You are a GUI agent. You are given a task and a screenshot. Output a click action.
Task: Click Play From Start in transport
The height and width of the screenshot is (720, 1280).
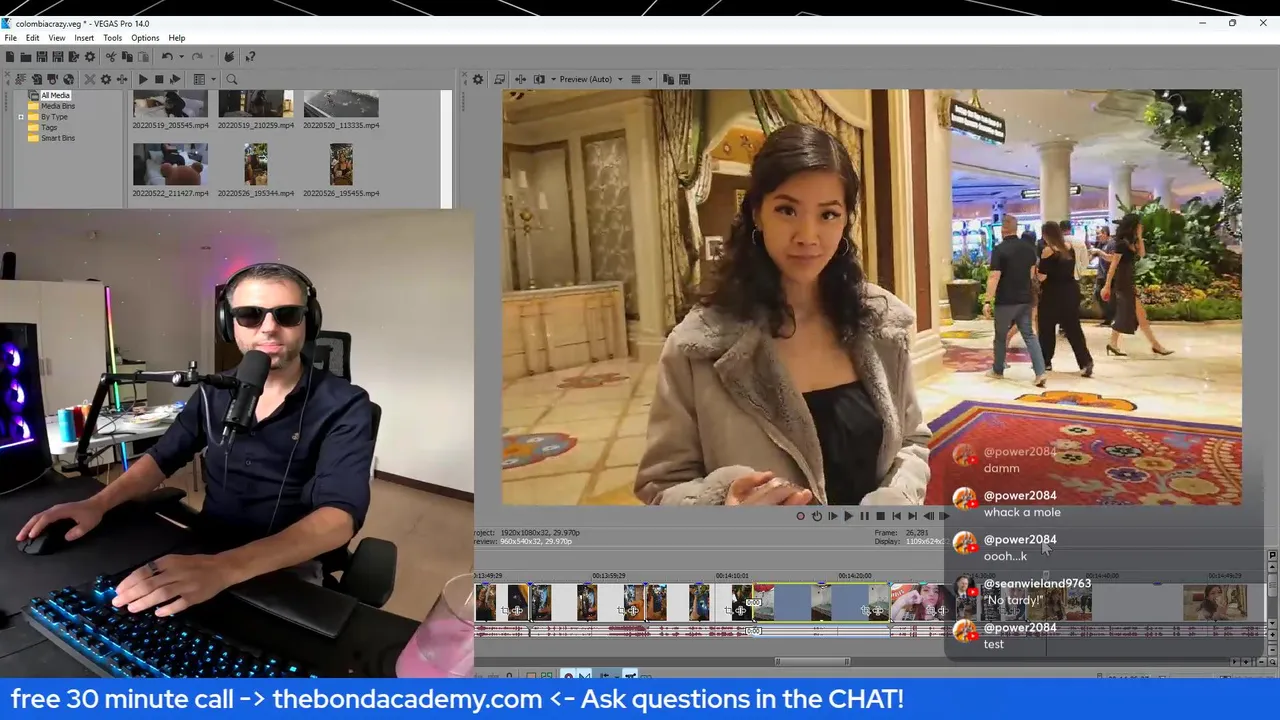833,516
